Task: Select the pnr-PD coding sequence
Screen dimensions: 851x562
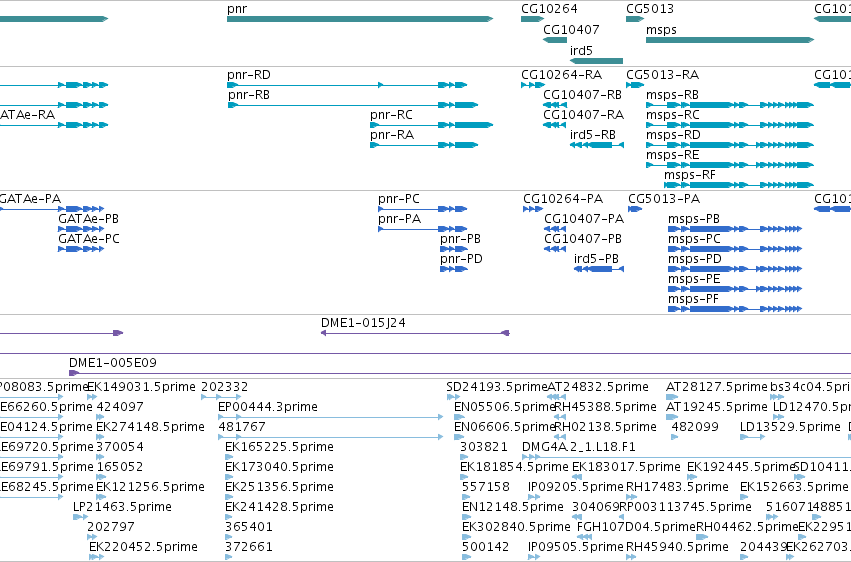Action: click(454, 269)
